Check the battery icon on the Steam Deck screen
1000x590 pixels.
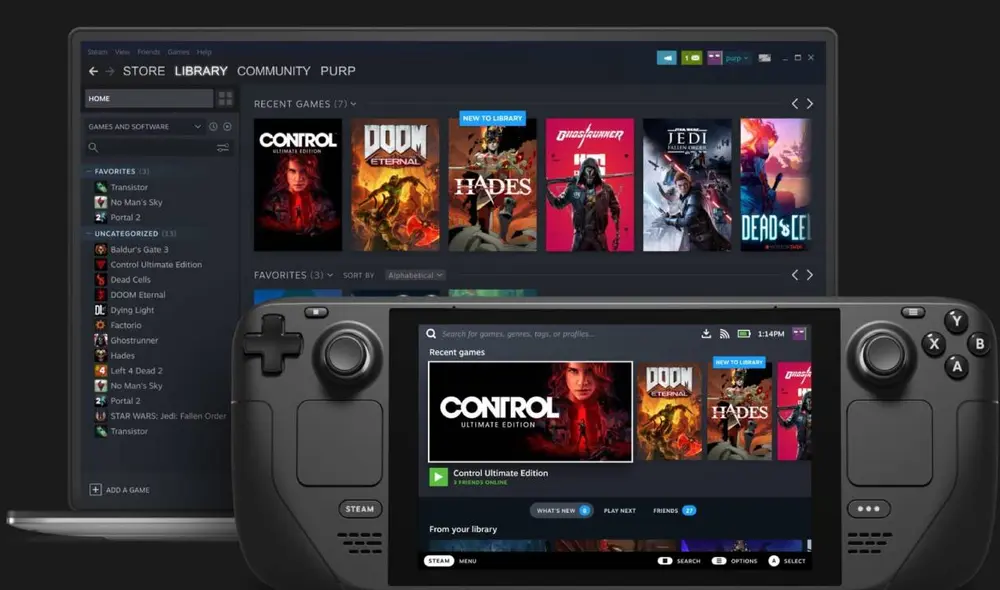click(744, 333)
